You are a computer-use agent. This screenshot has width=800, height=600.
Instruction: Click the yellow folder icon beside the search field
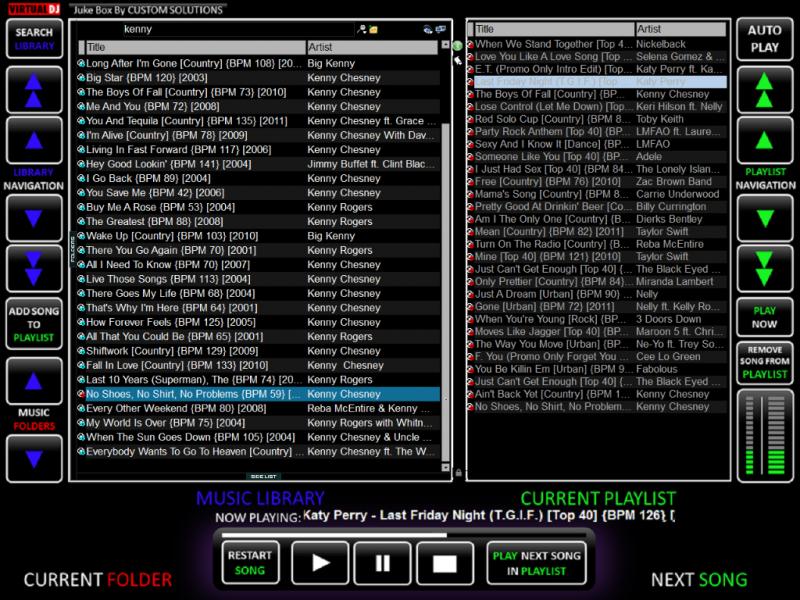[373, 30]
